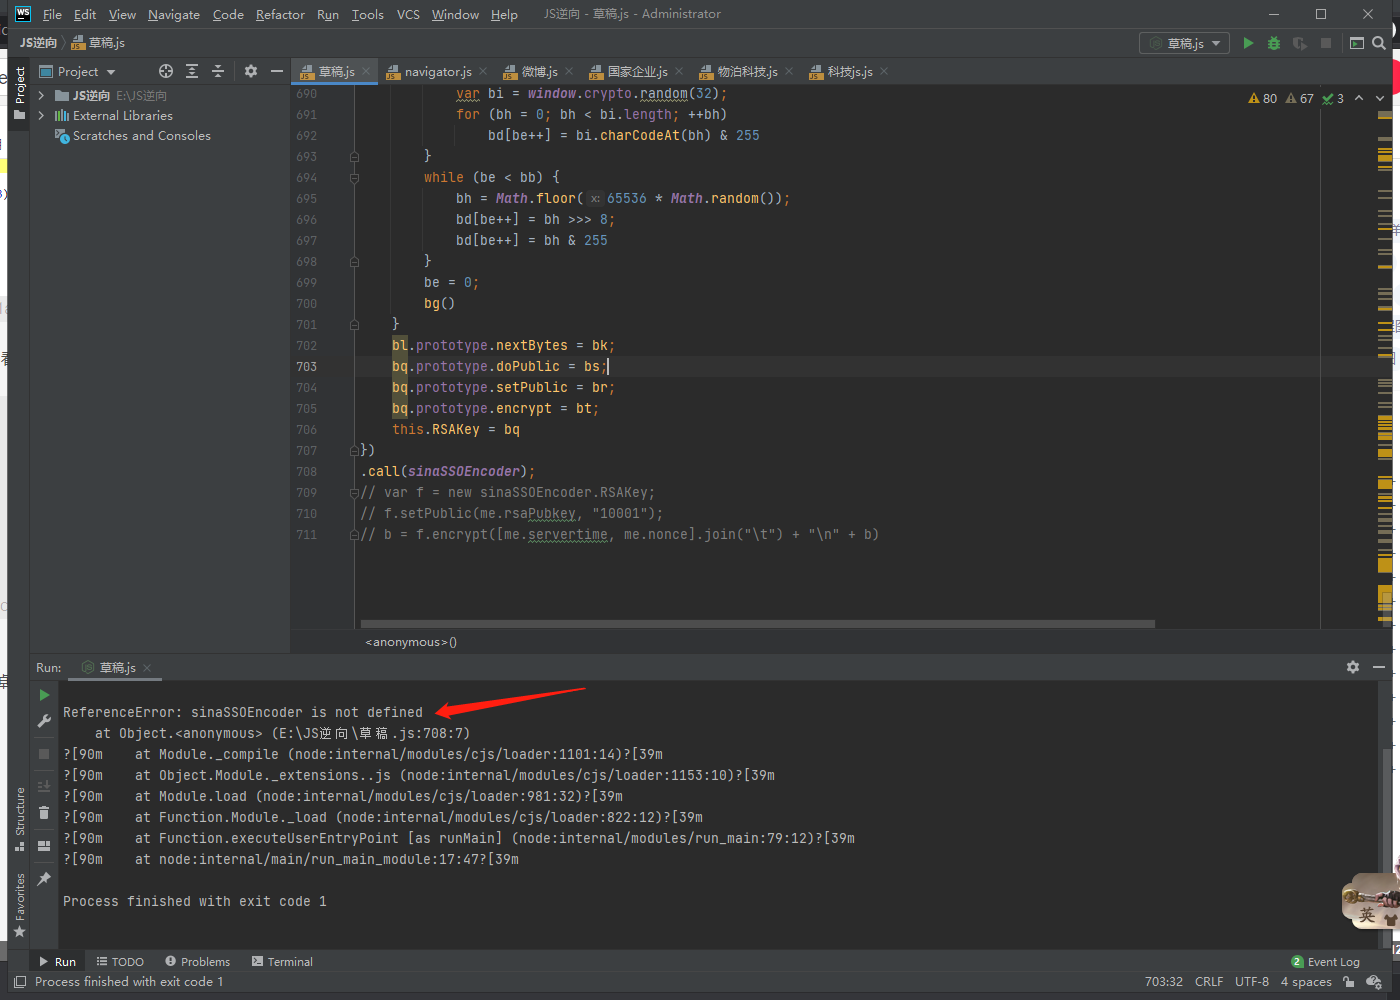Open the 草稿.js run configuration dropdown

click(x=1185, y=43)
